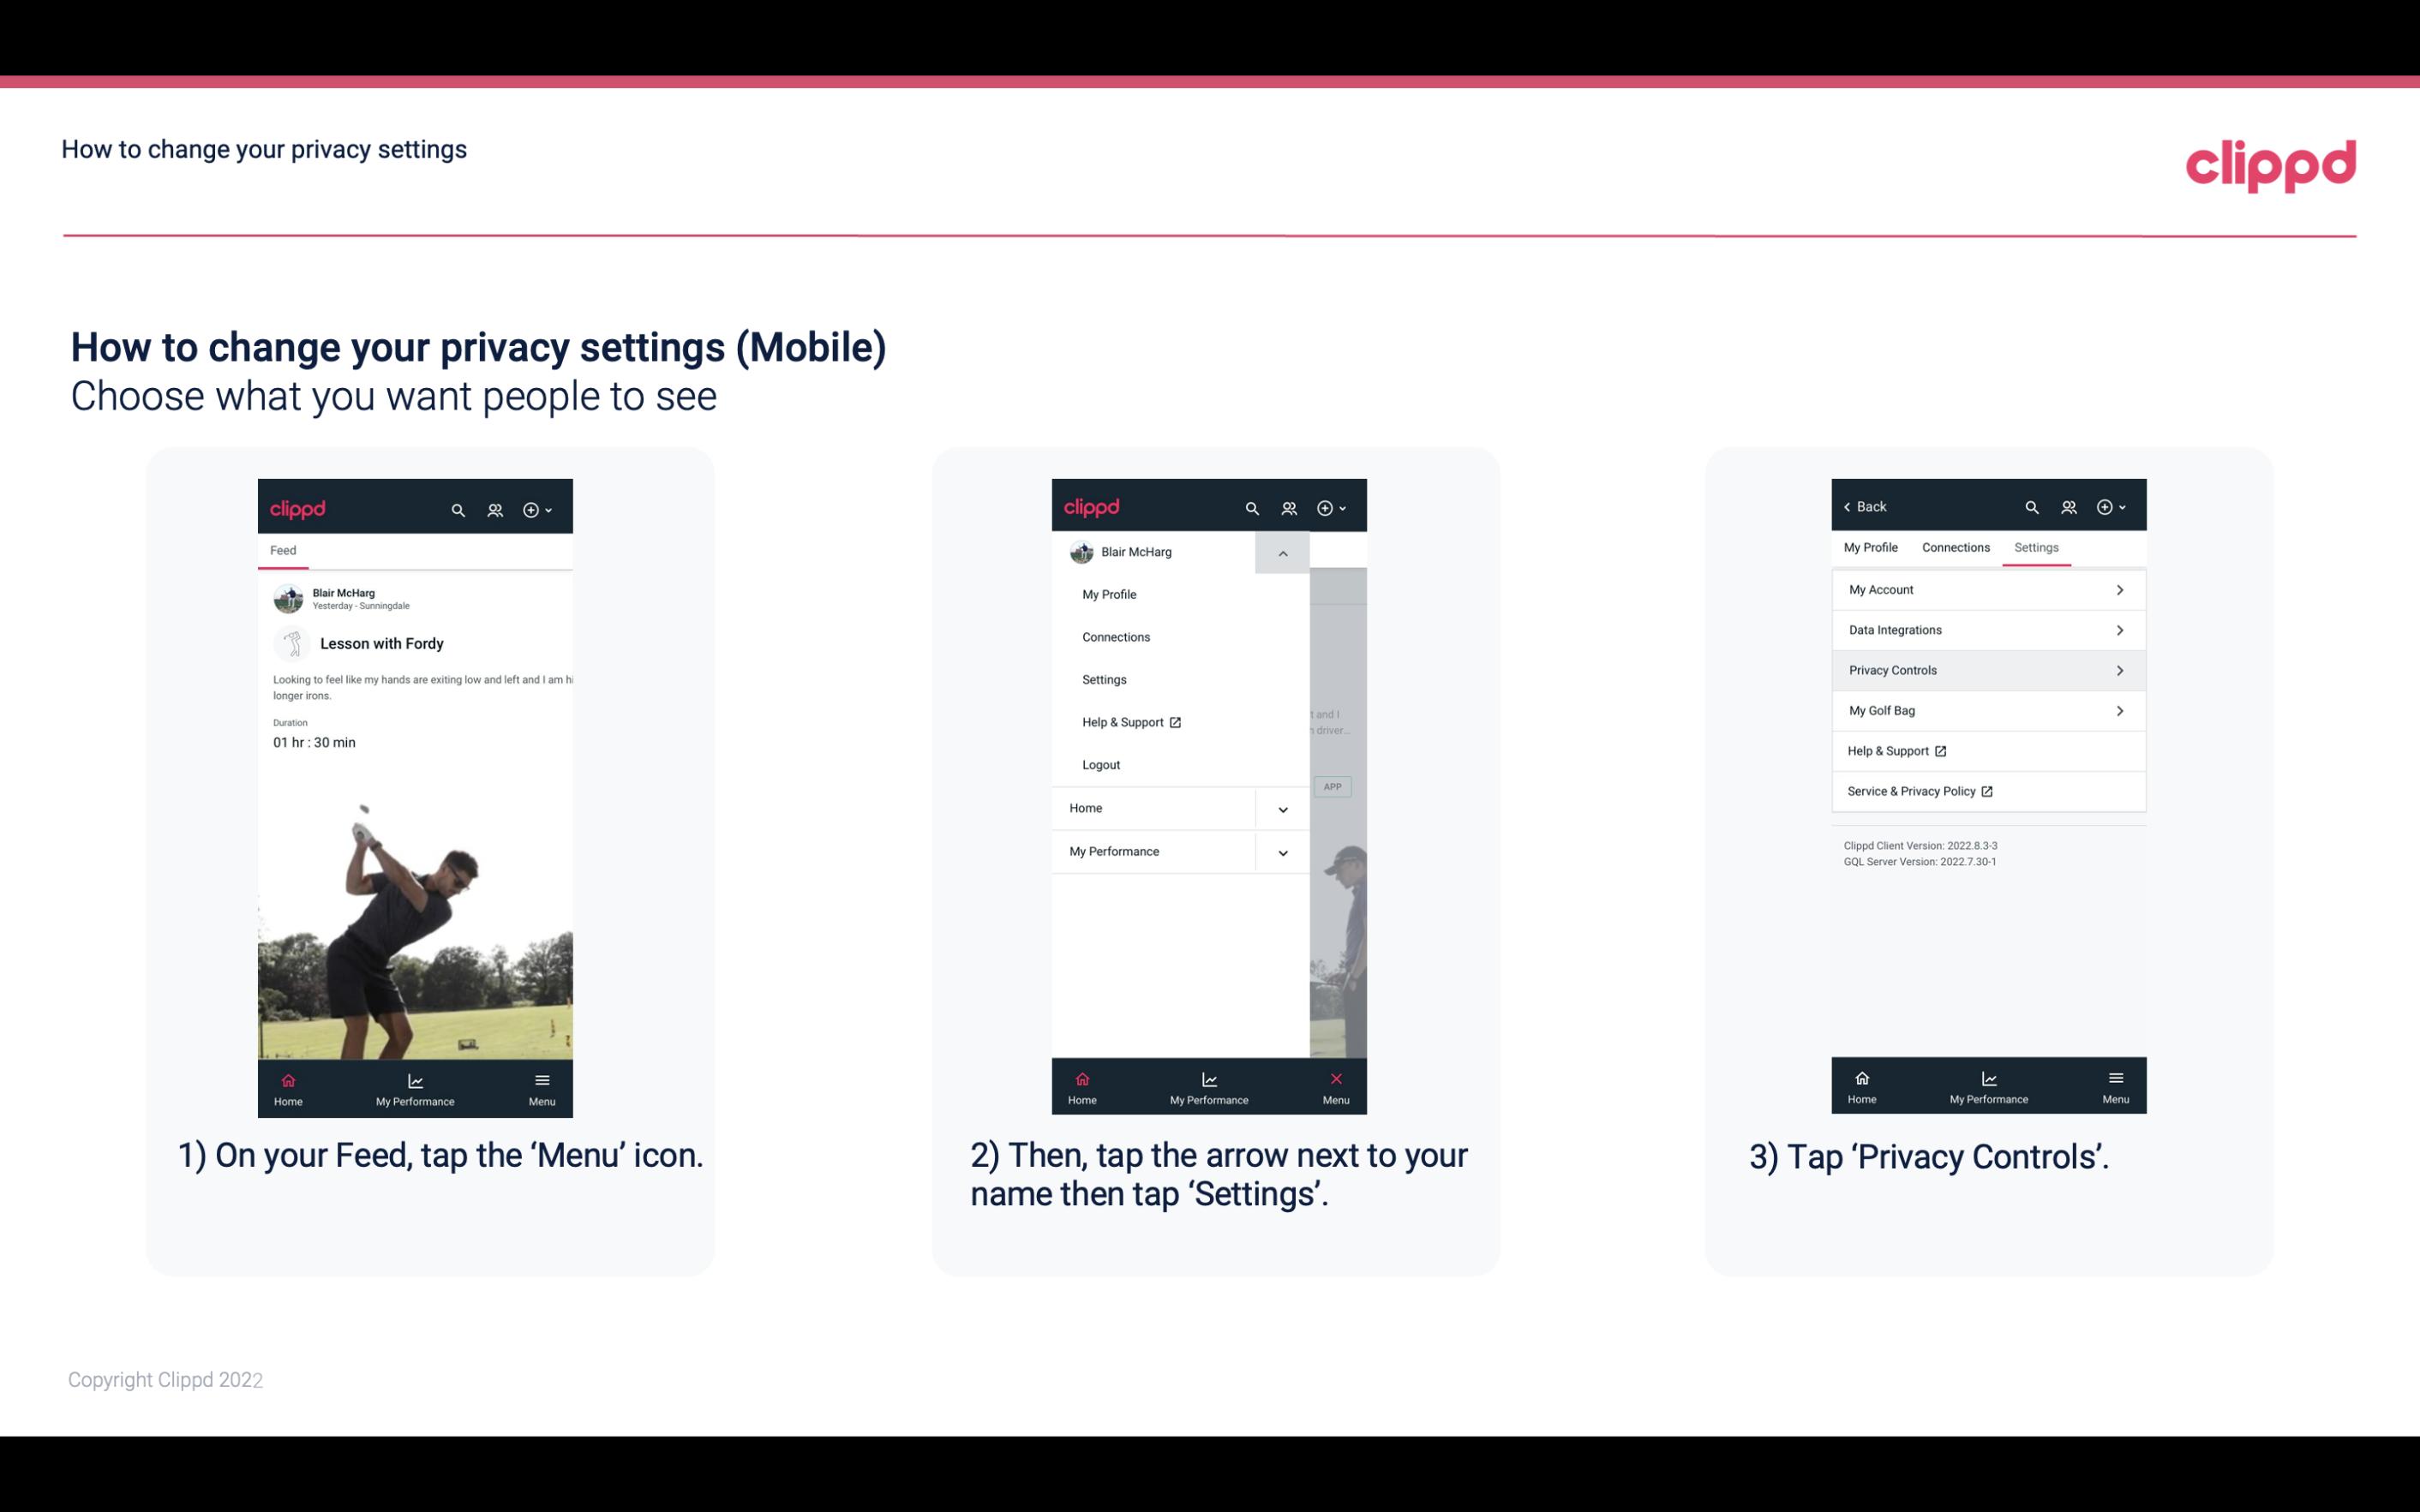Select the My Profile tab in settings

(1873, 547)
